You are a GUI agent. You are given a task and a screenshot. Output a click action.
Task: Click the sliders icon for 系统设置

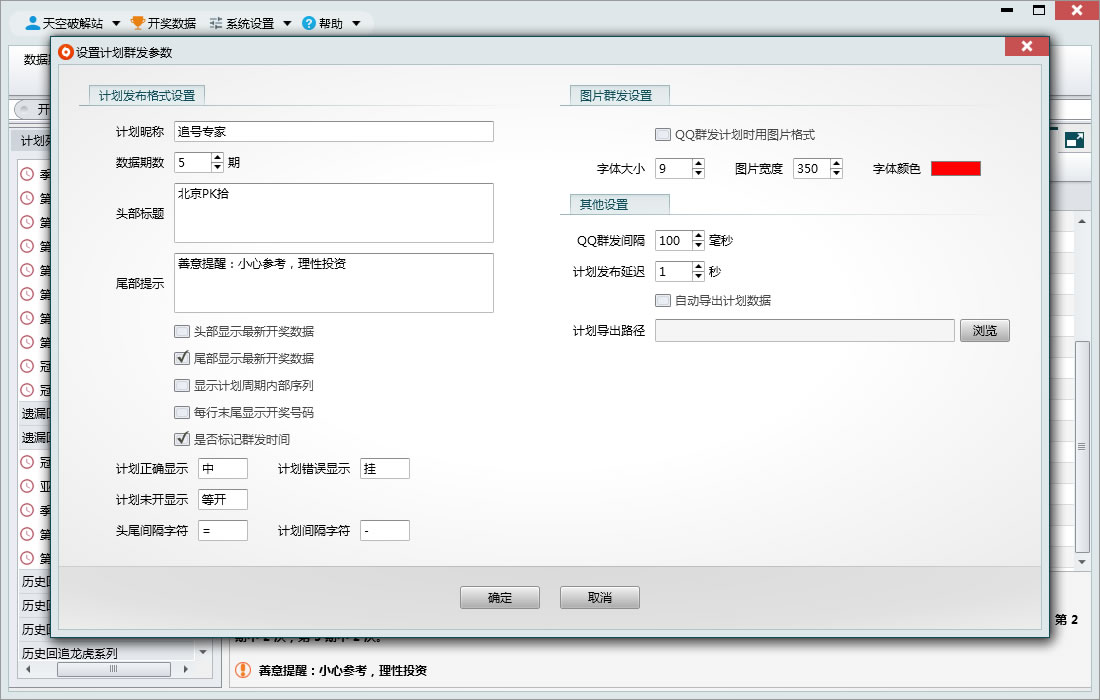[x=216, y=22]
